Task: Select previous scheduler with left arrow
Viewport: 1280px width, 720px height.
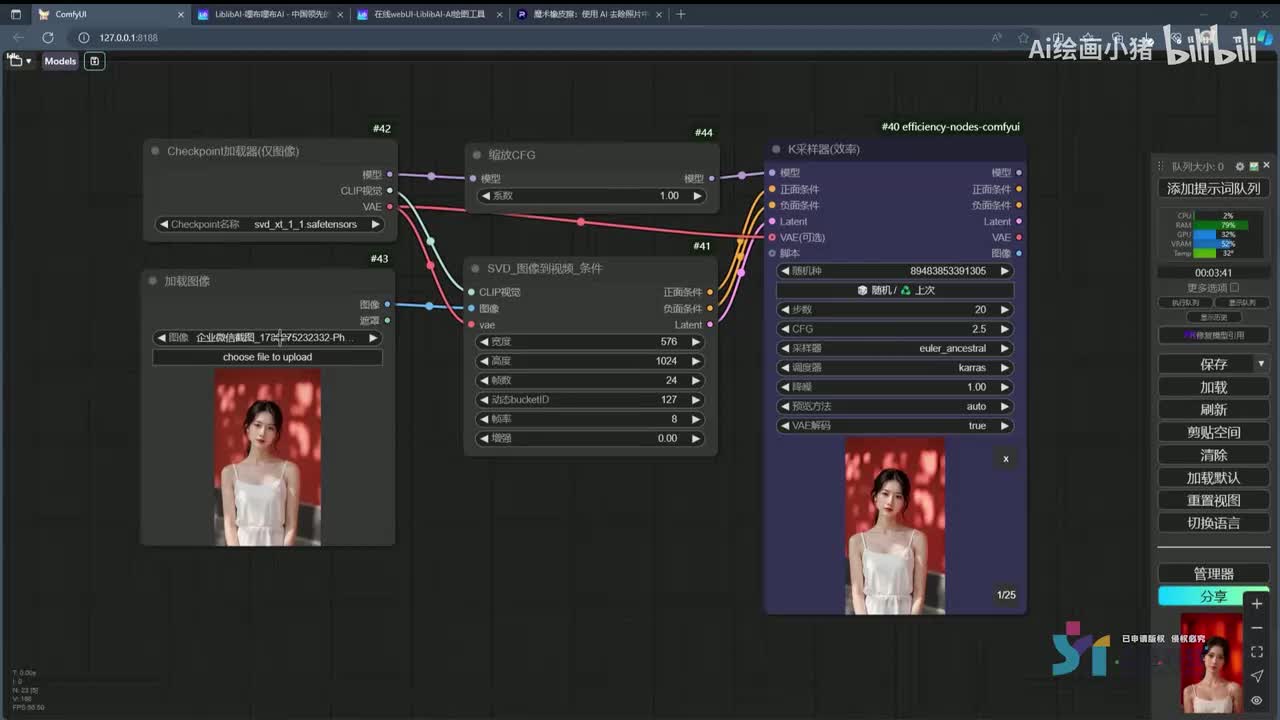Action: pyautogui.click(x=786, y=368)
